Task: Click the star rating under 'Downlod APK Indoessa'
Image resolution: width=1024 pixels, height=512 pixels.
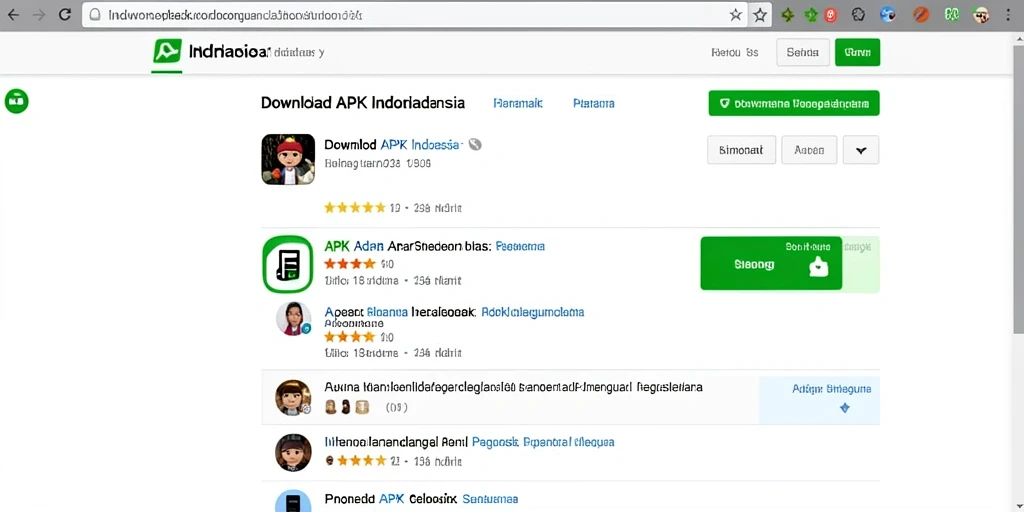Action: click(x=355, y=208)
